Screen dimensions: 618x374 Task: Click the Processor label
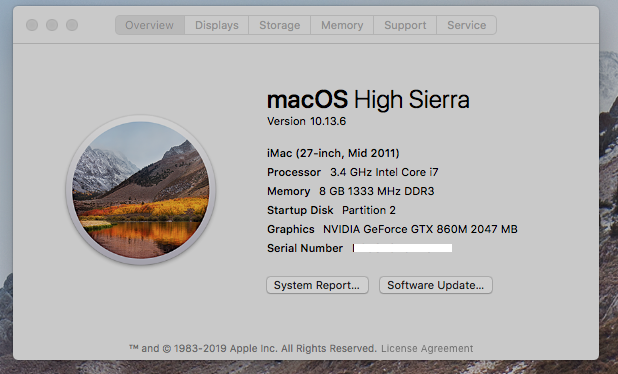[294, 172]
